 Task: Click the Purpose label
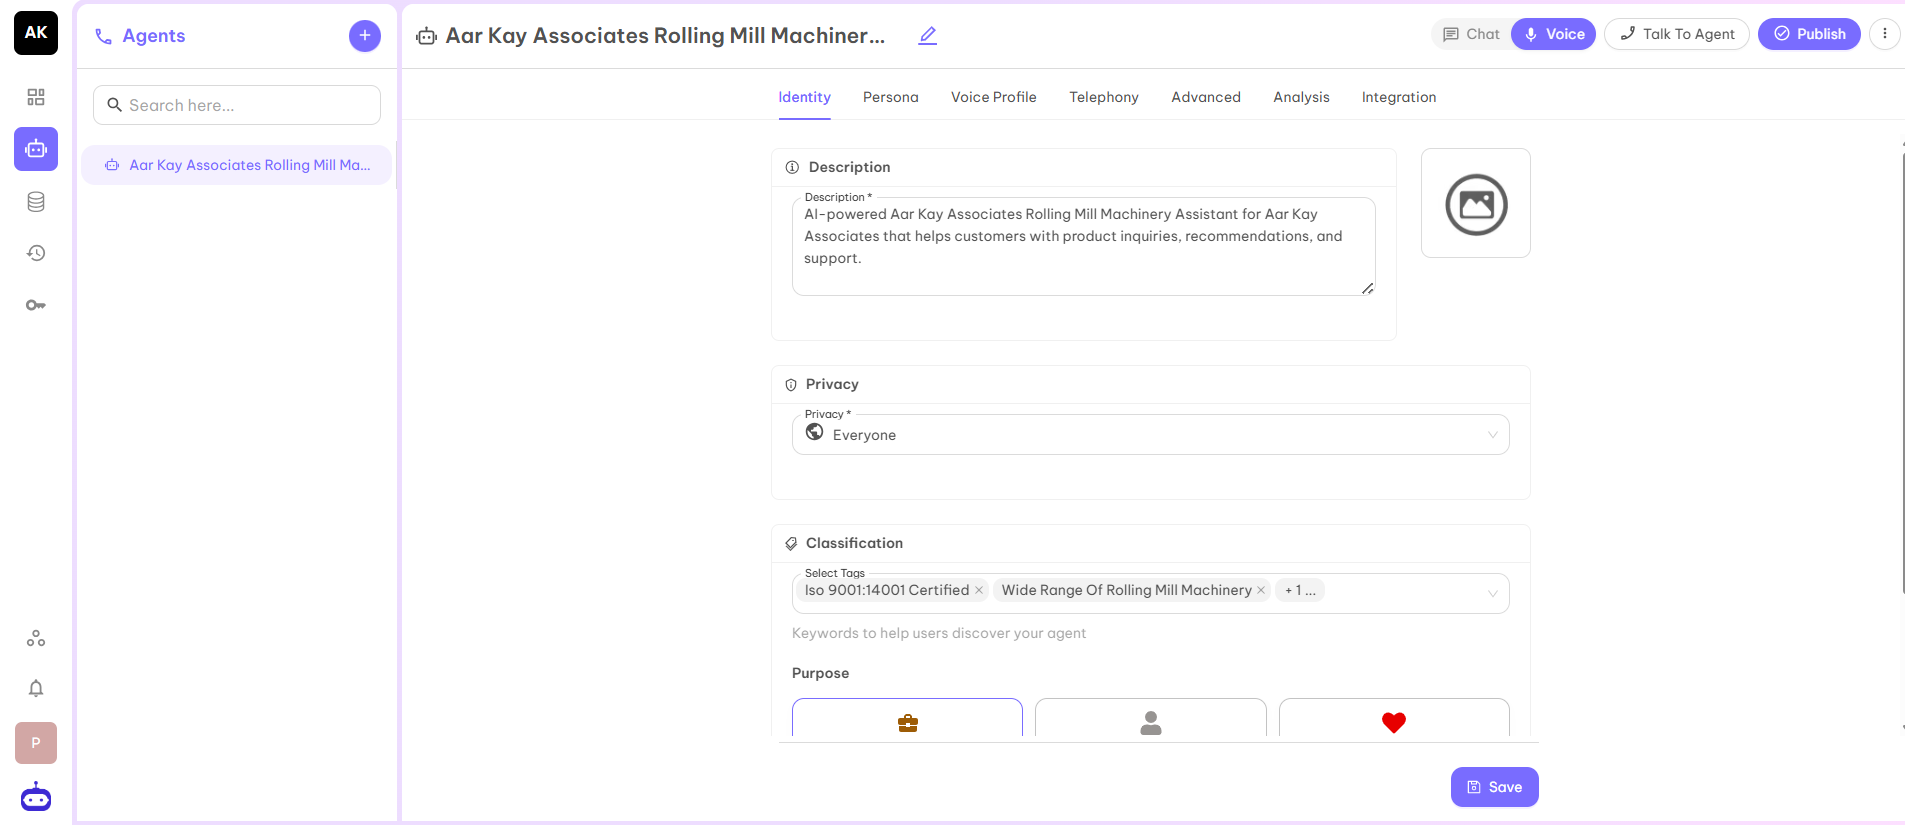point(820,673)
